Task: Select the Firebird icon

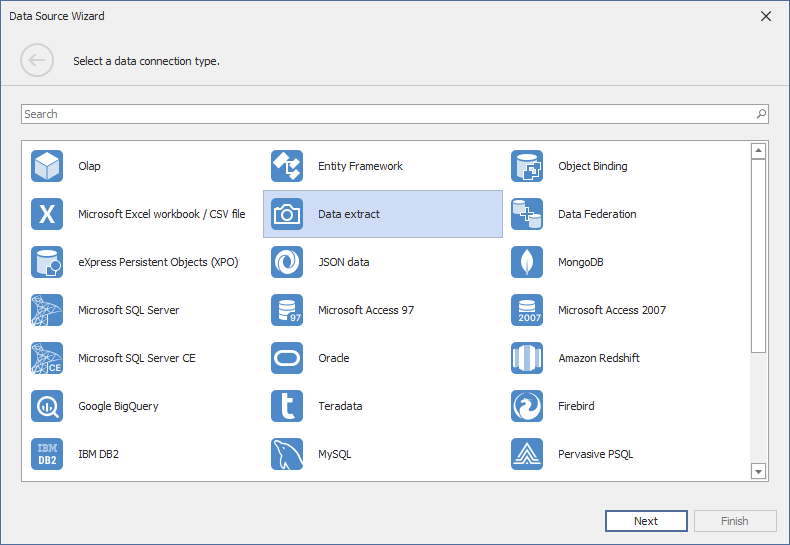Action: click(x=526, y=406)
